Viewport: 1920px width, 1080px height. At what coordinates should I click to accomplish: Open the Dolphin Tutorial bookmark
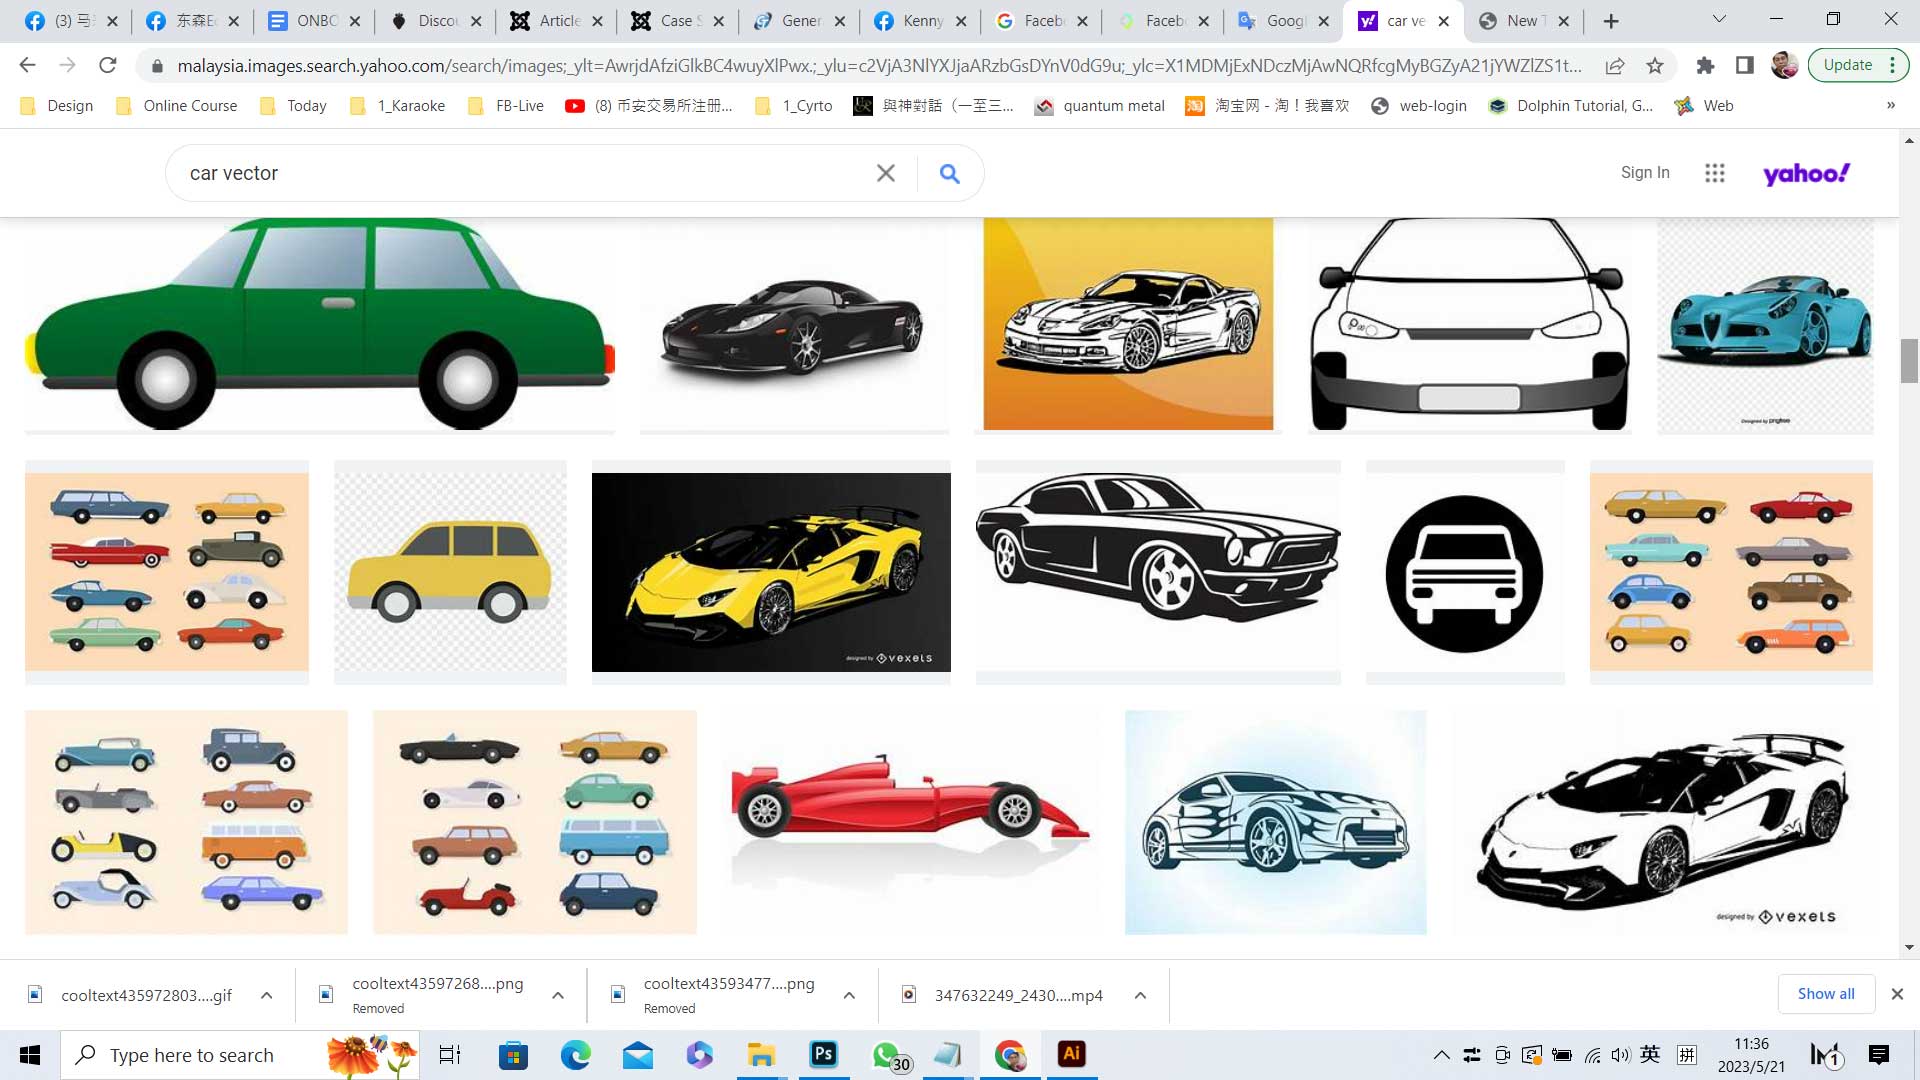pos(1571,105)
